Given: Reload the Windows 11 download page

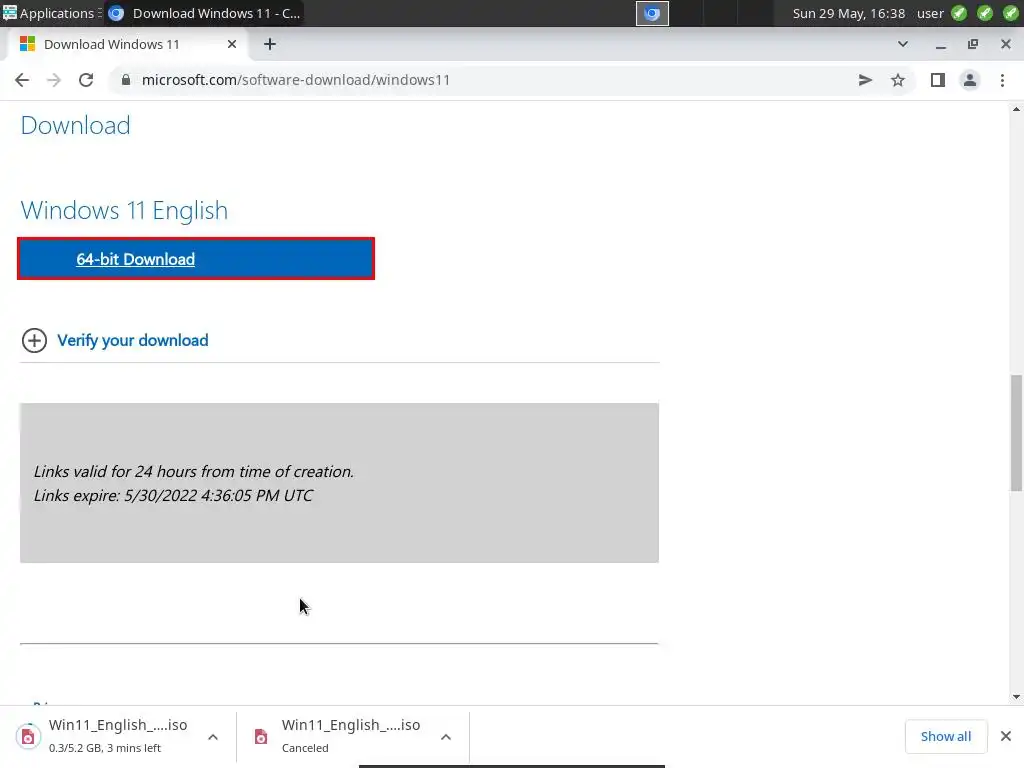Looking at the screenshot, I should pyautogui.click(x=86, y=80).
